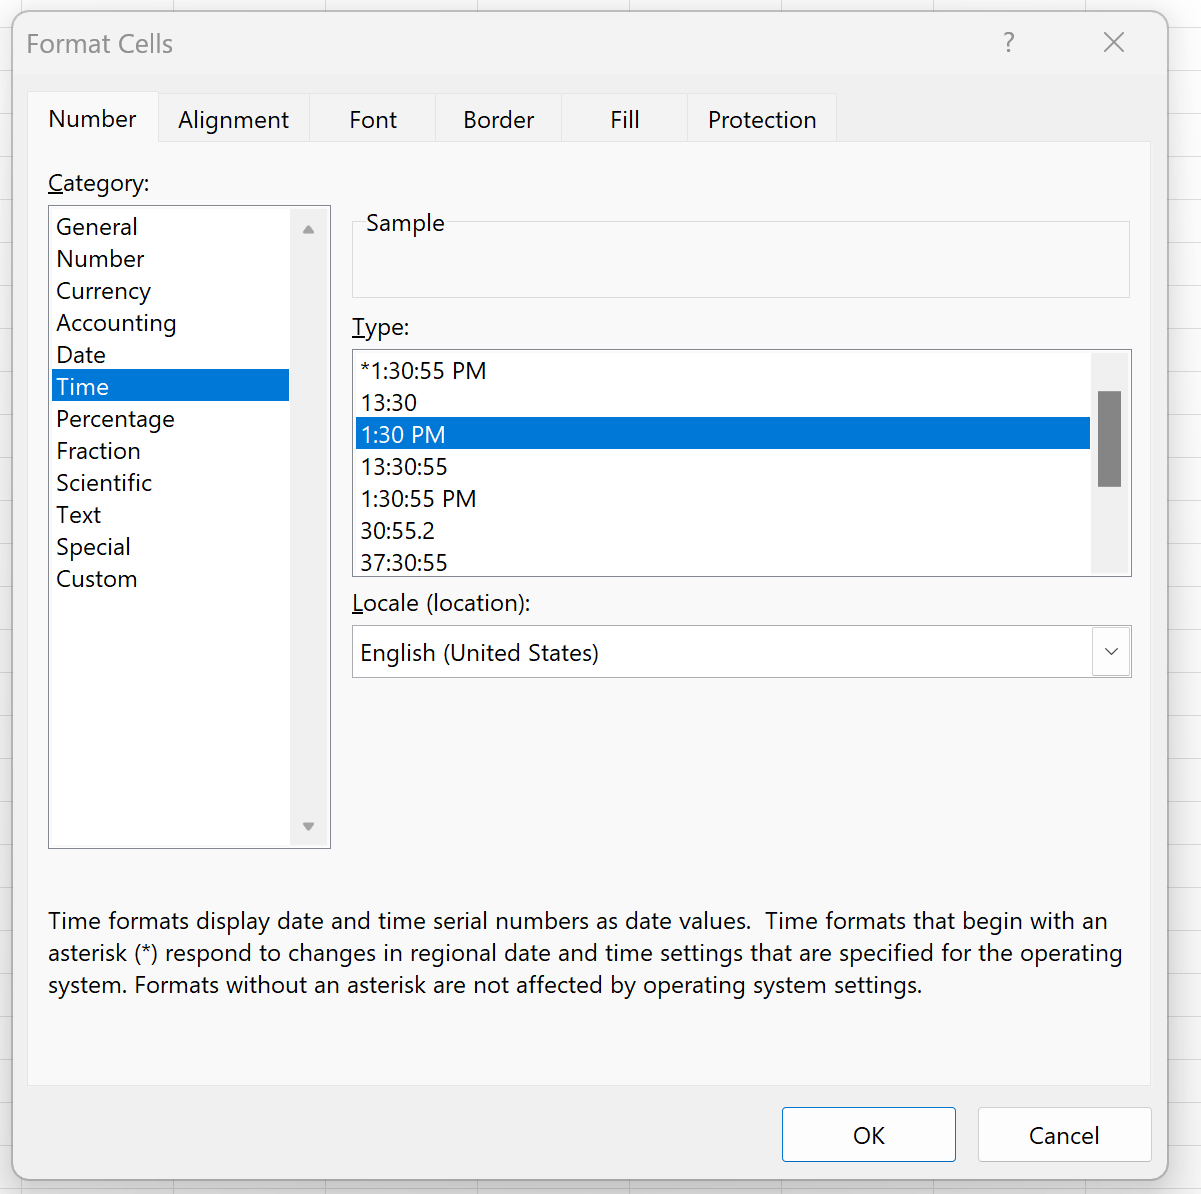Click the scrollbar thumb in the Type list

(1110, 440)
